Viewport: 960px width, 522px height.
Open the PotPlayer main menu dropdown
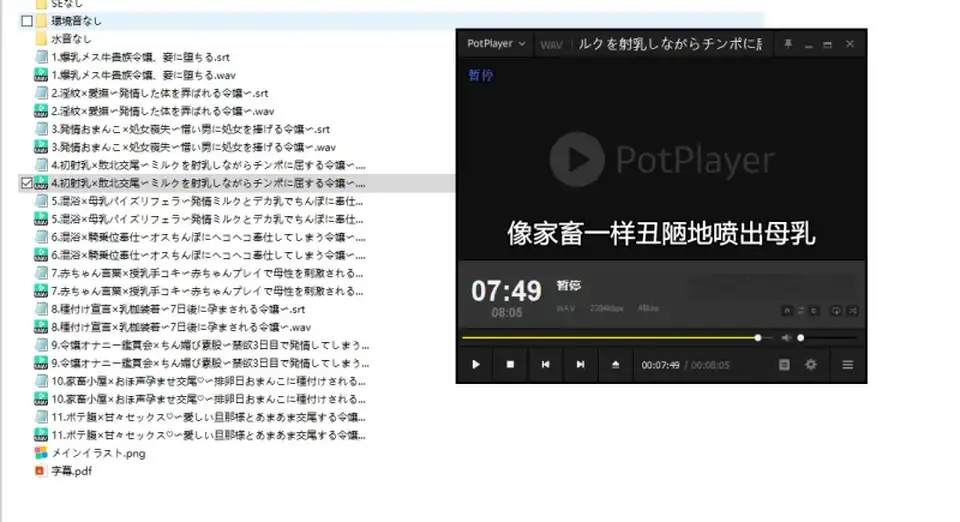pos(496,44)
